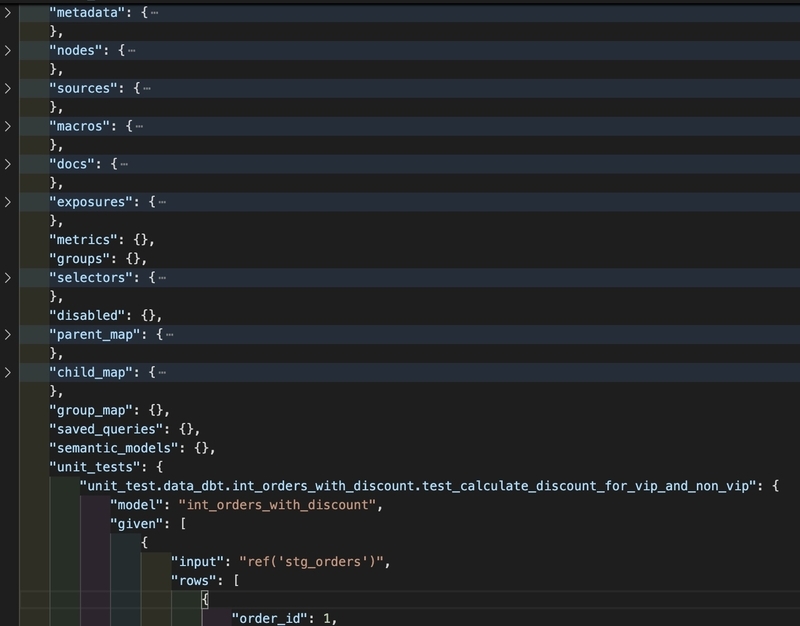
Task: Expand the folded "exposures" section chevron
Action: (8, 202)
